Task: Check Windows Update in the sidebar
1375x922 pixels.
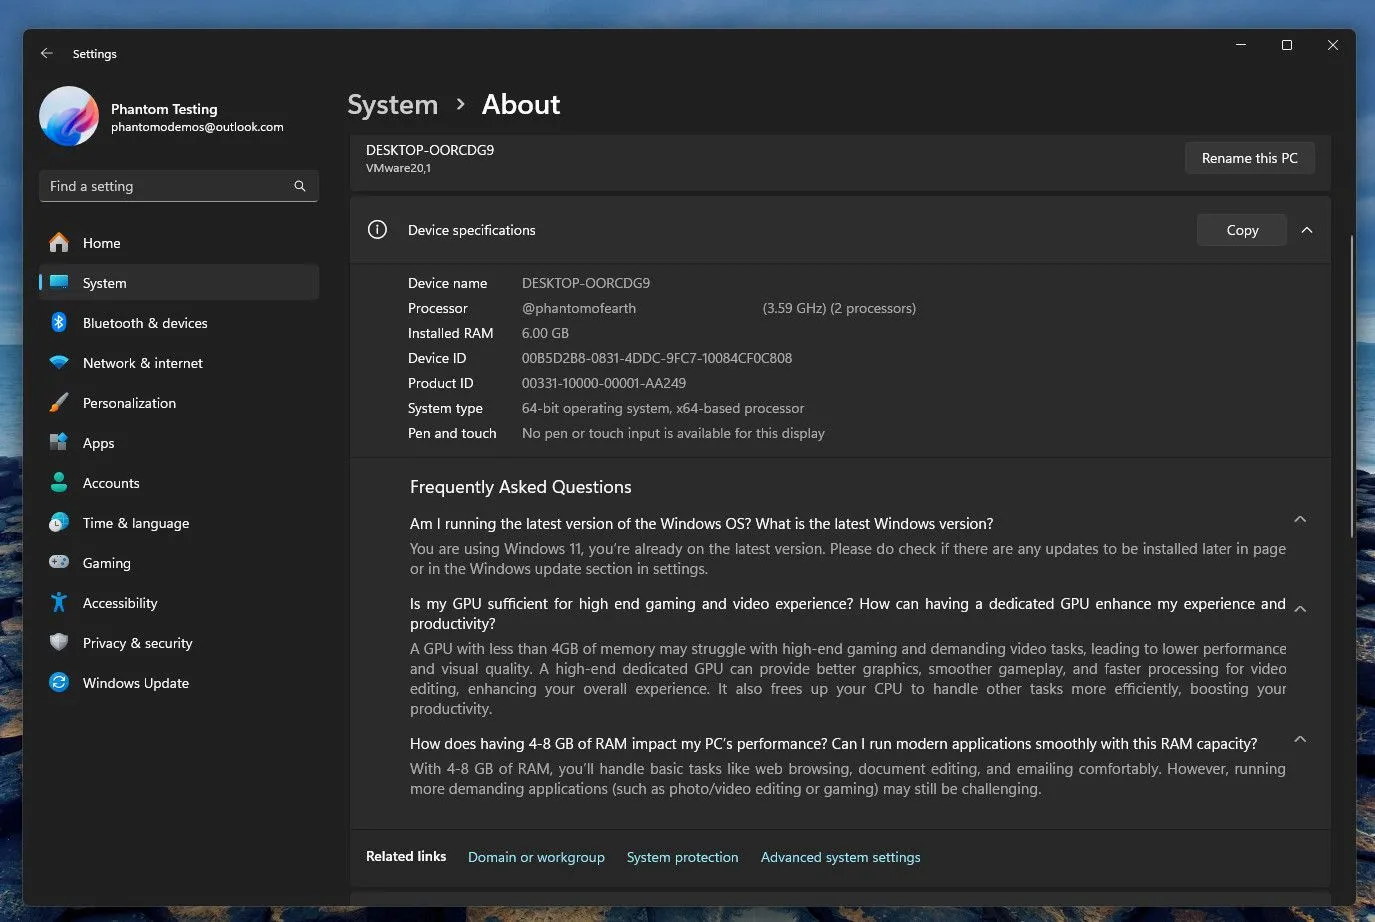Action: point(135,682)
